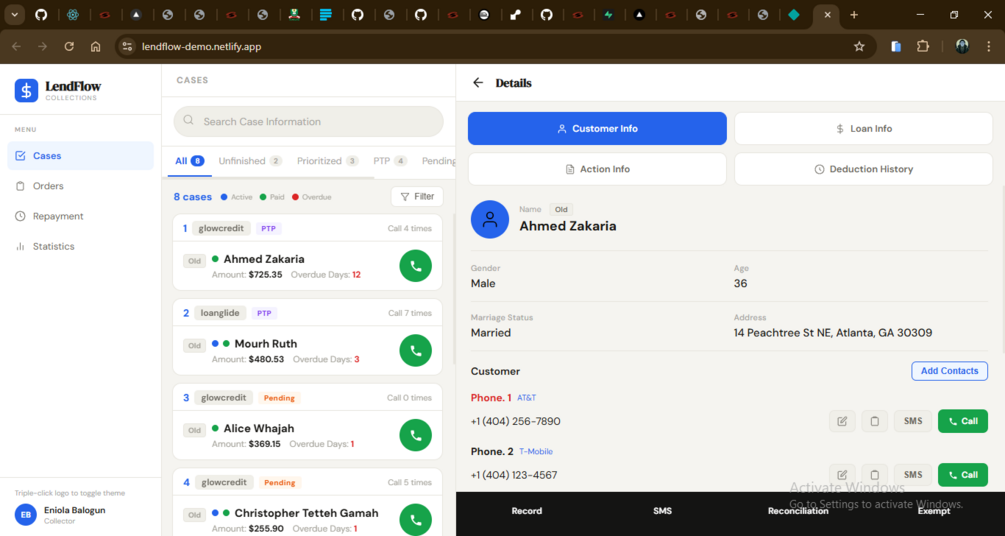This screenshot has height=536, width=1005.
Task: Open the Filter options for cases
Action: 417,197
